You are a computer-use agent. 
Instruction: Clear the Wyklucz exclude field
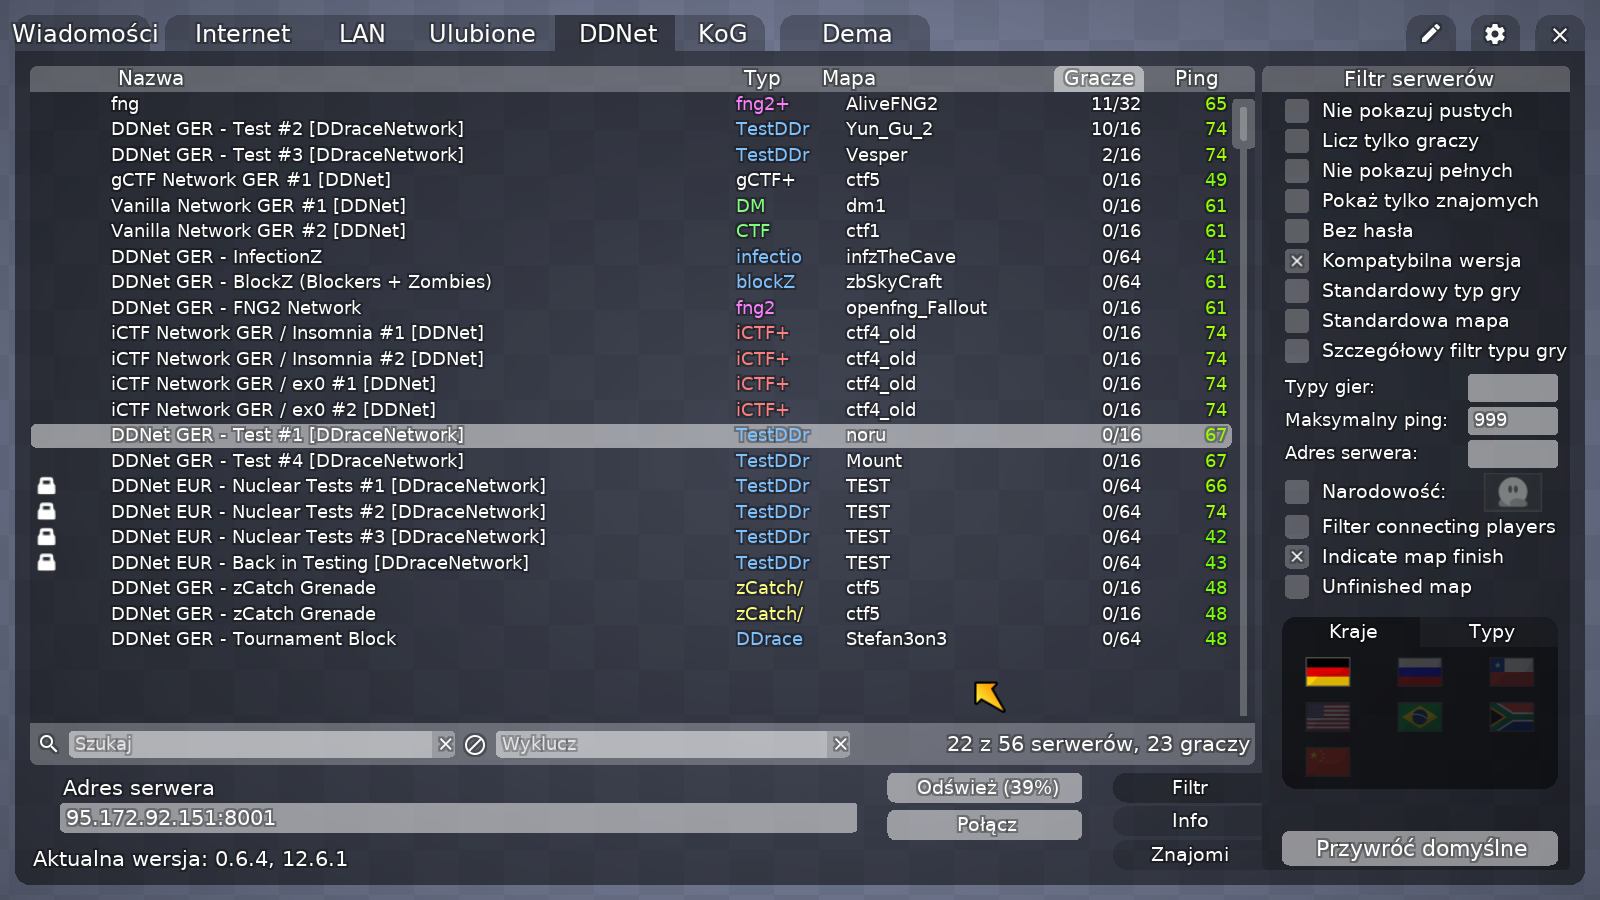tap(840, 744)
